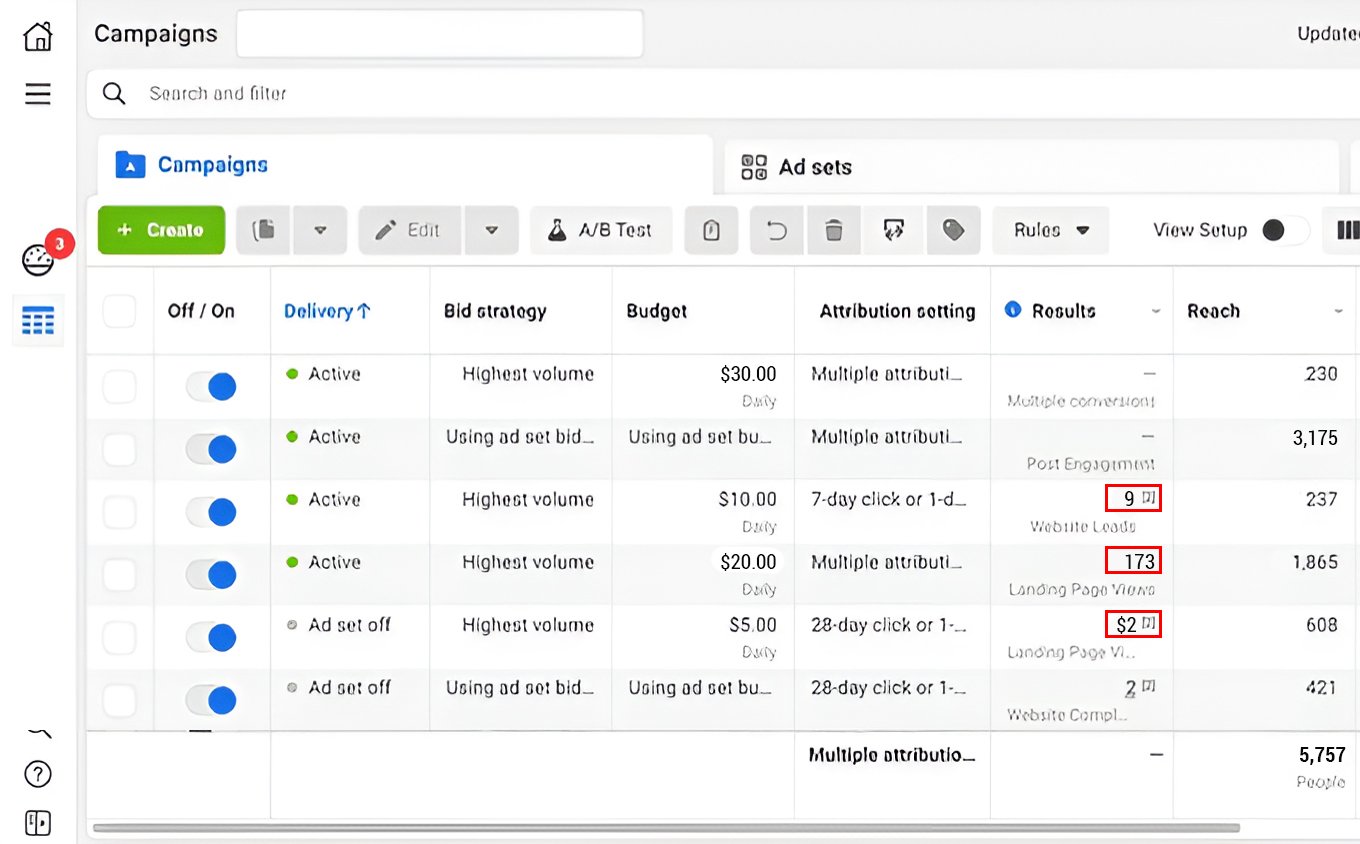Open the help question mark icon

point(38,774)
